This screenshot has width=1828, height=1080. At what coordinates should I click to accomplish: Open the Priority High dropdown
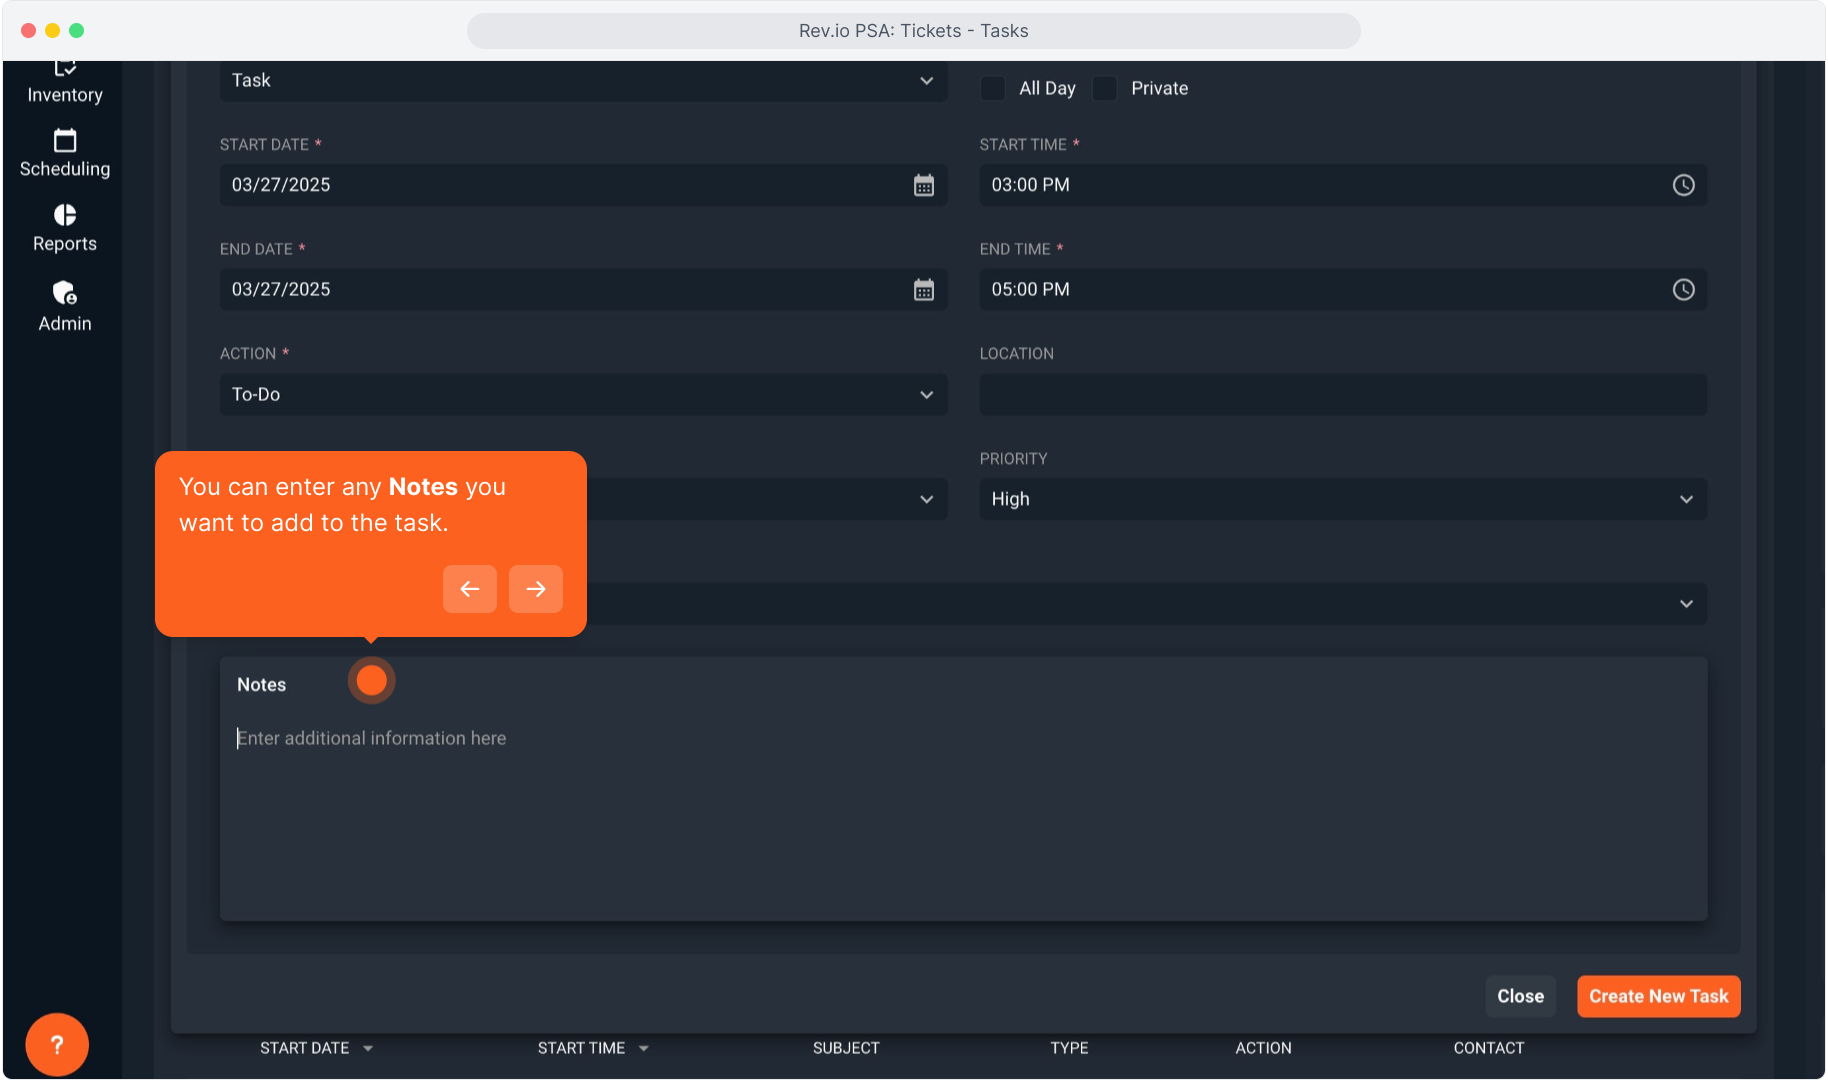[1342, 499]
